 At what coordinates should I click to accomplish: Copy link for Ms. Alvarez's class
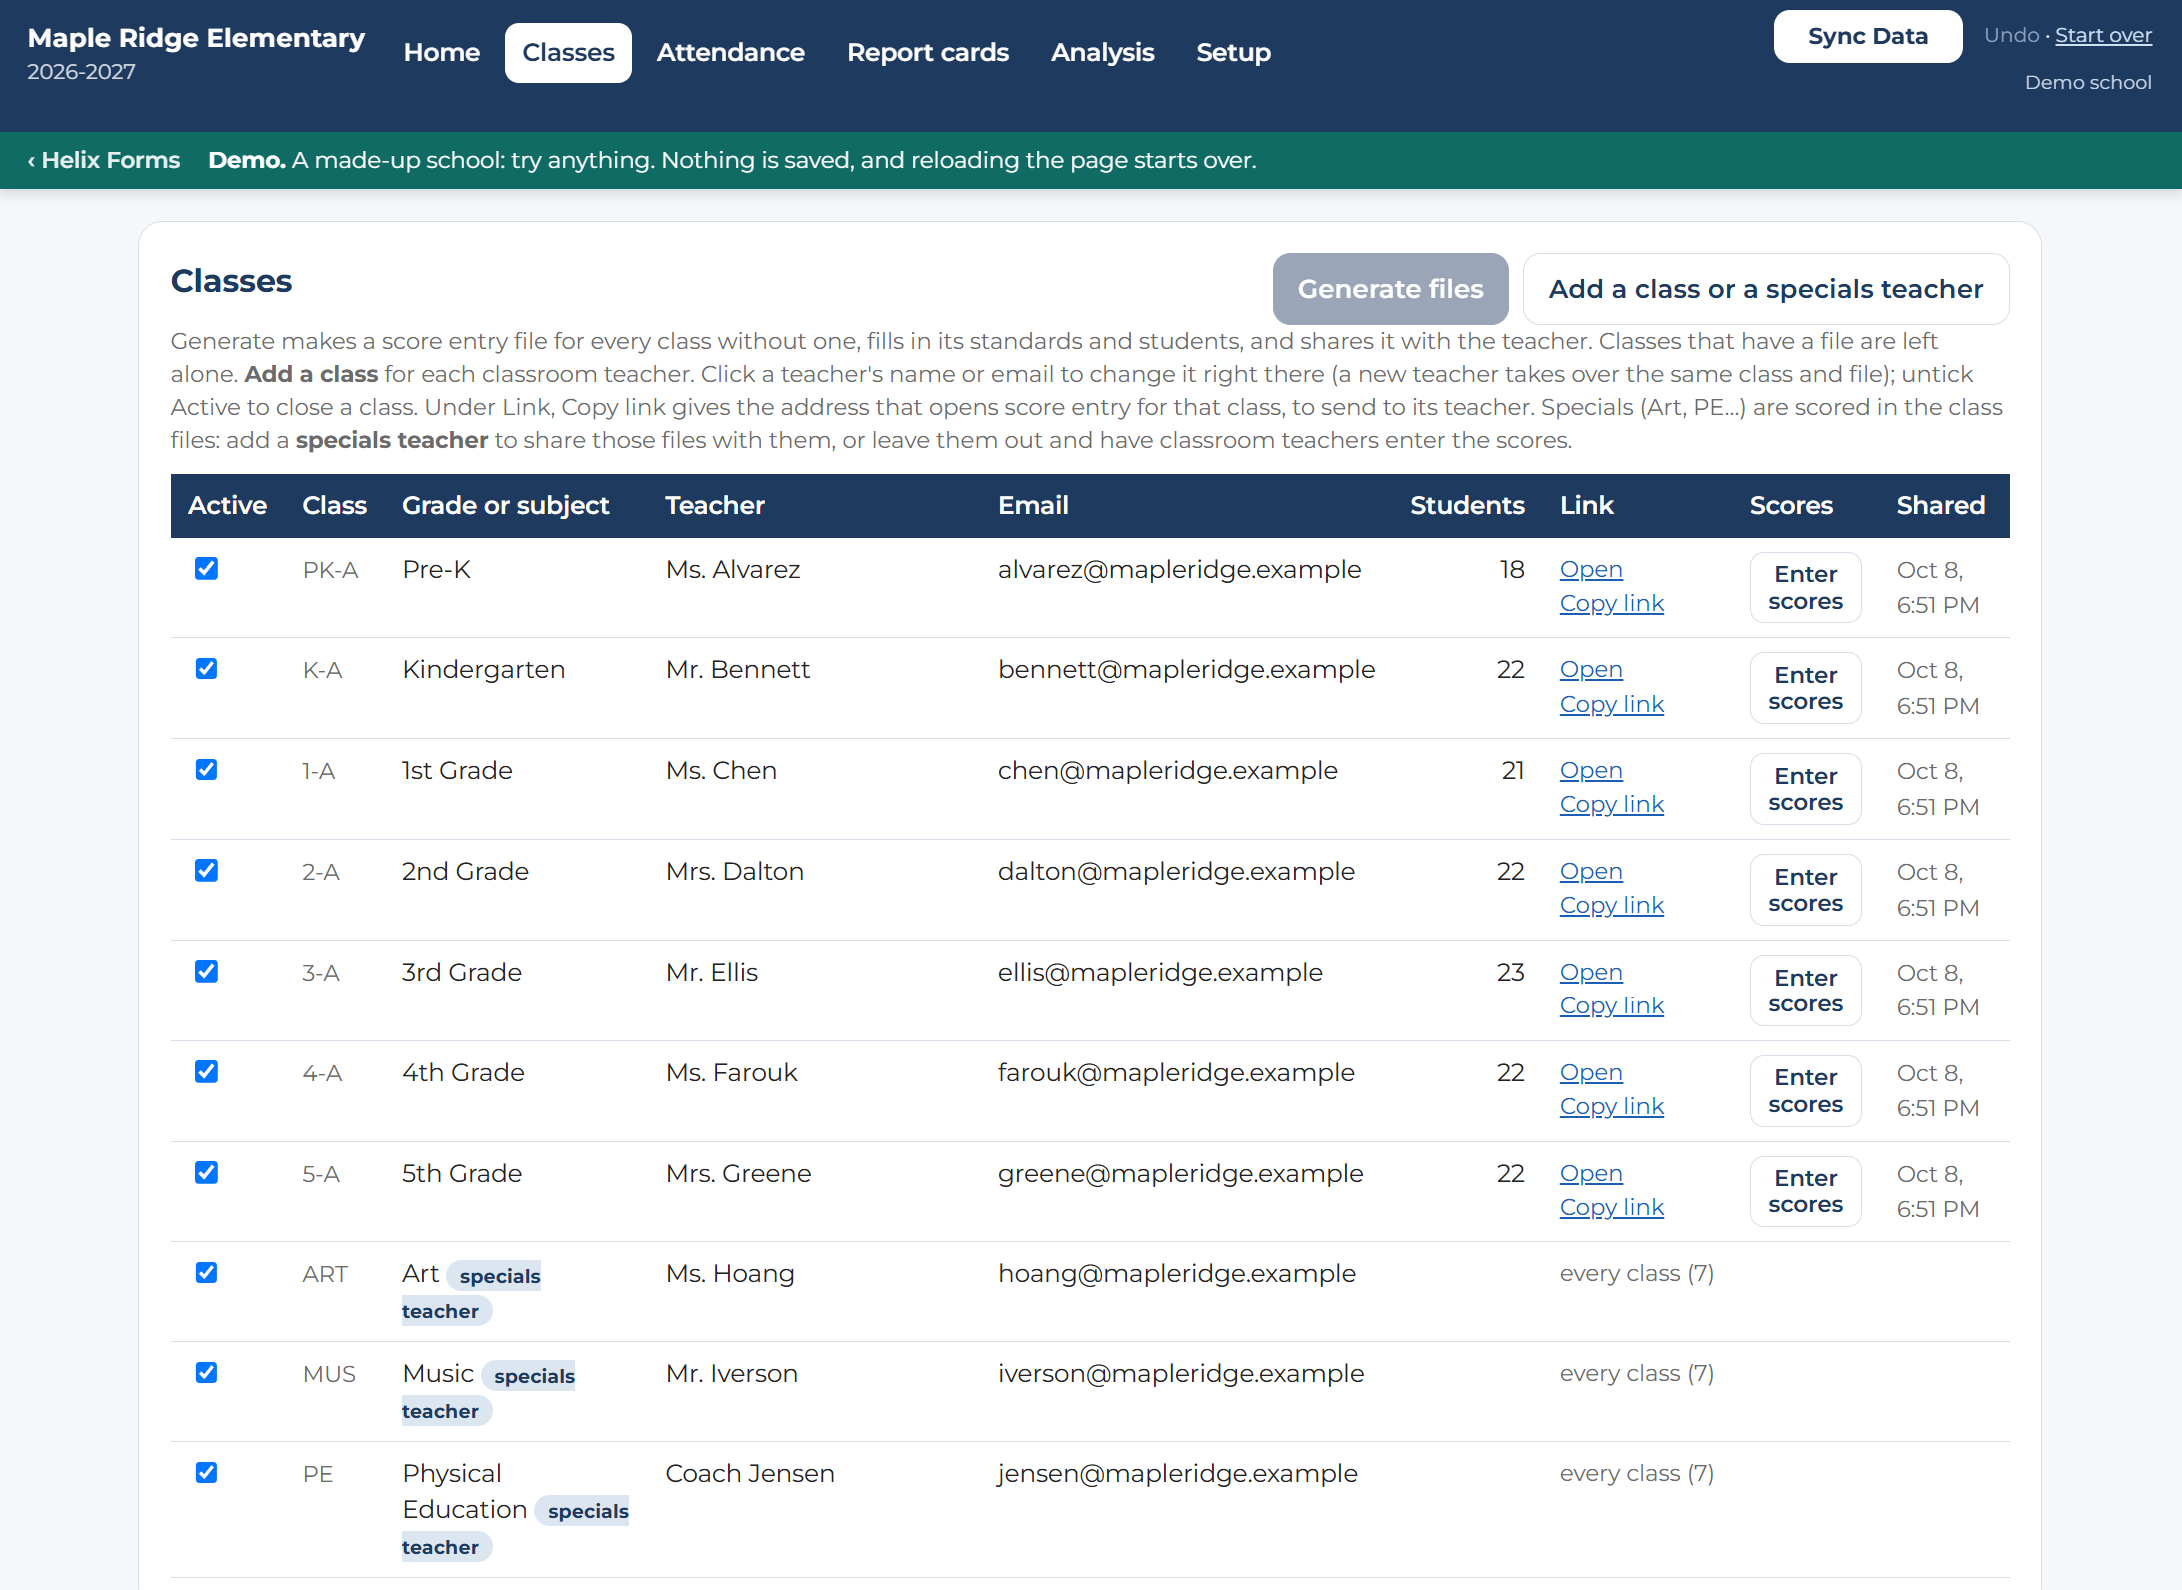coord(1611,604)
